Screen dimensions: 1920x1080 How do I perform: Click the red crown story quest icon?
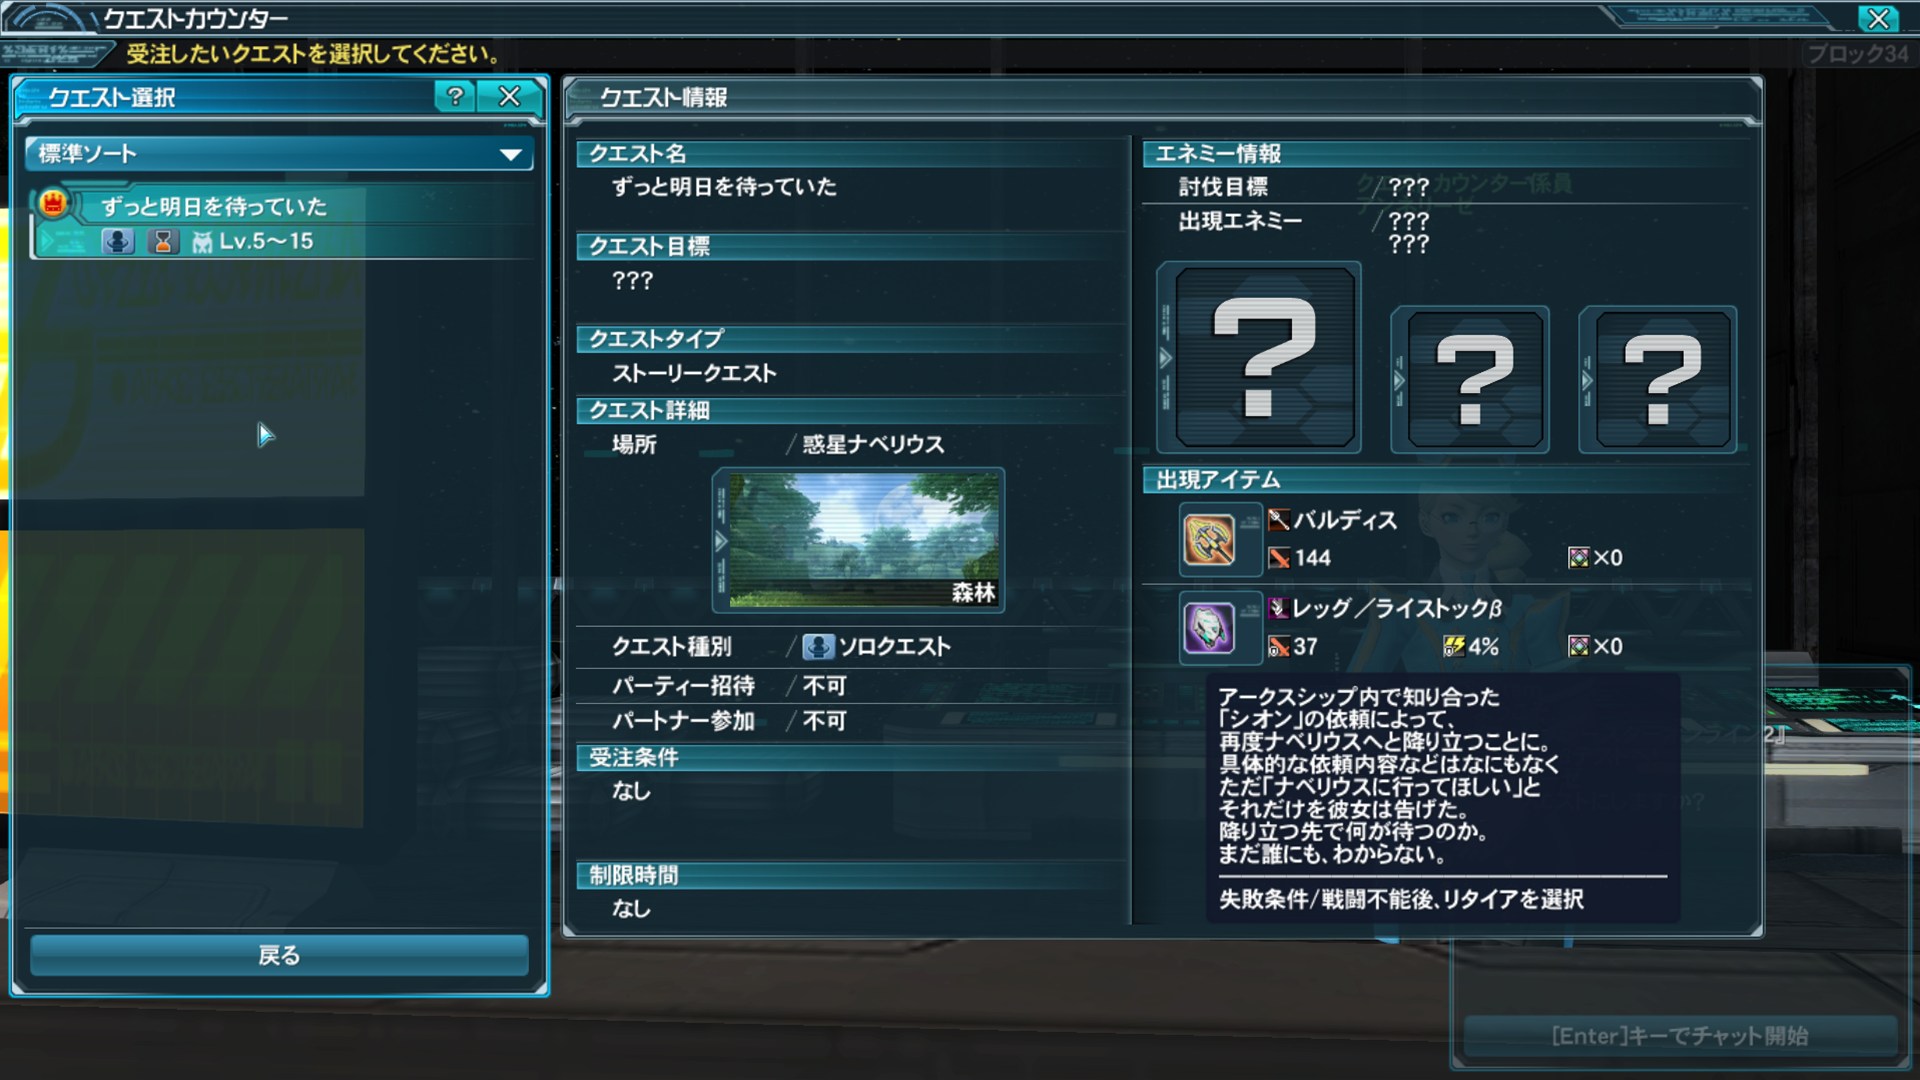click(x=52, y=203)
